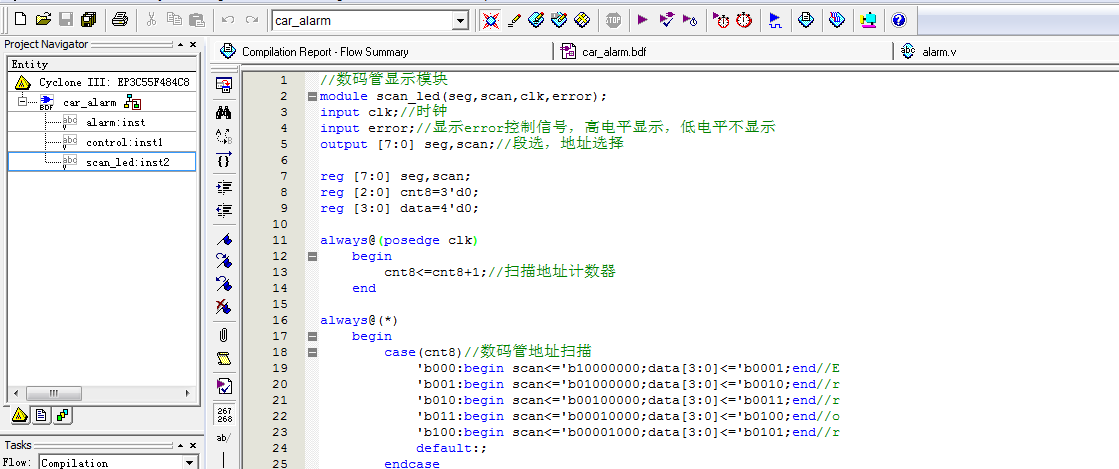1119x469 pixels.
Task: Clear all bookmarks with the red X flag icon
Action: tap(223, 307)
